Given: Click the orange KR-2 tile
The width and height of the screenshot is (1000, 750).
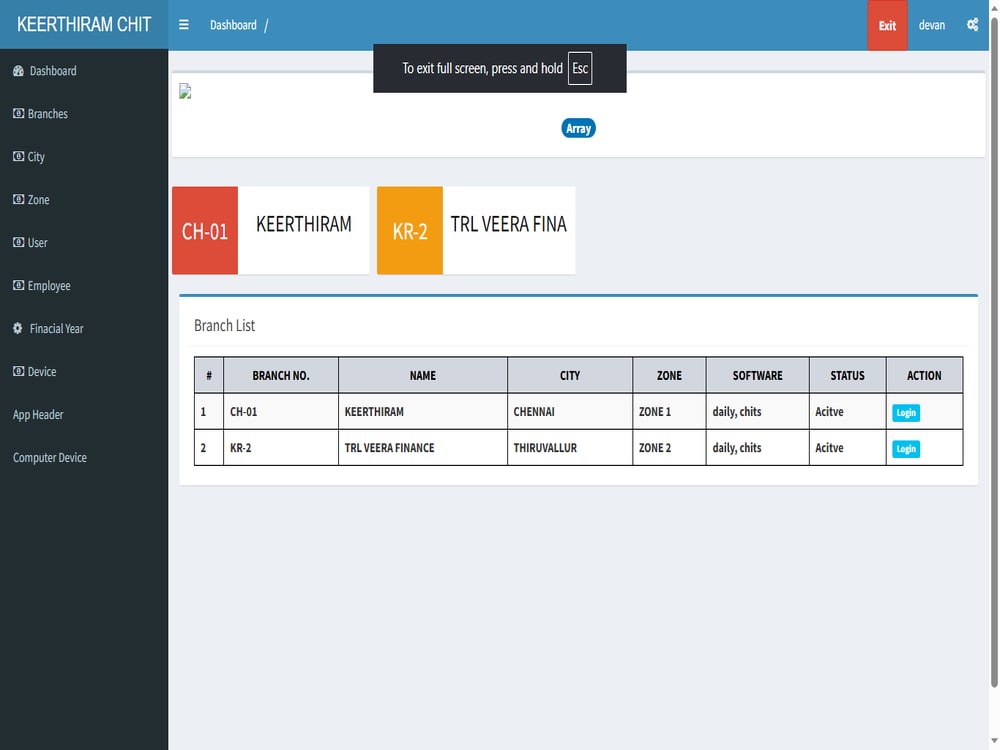Looking at the screenshot, I should (x=409, y=230).
